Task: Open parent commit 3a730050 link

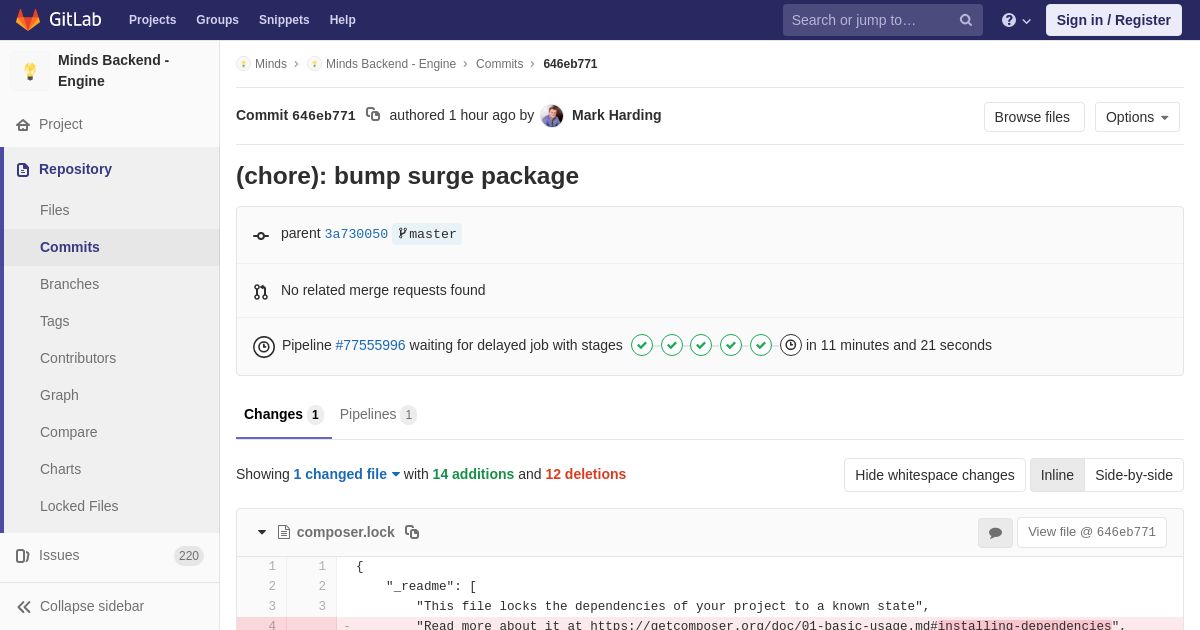Action: click(356, 234)
